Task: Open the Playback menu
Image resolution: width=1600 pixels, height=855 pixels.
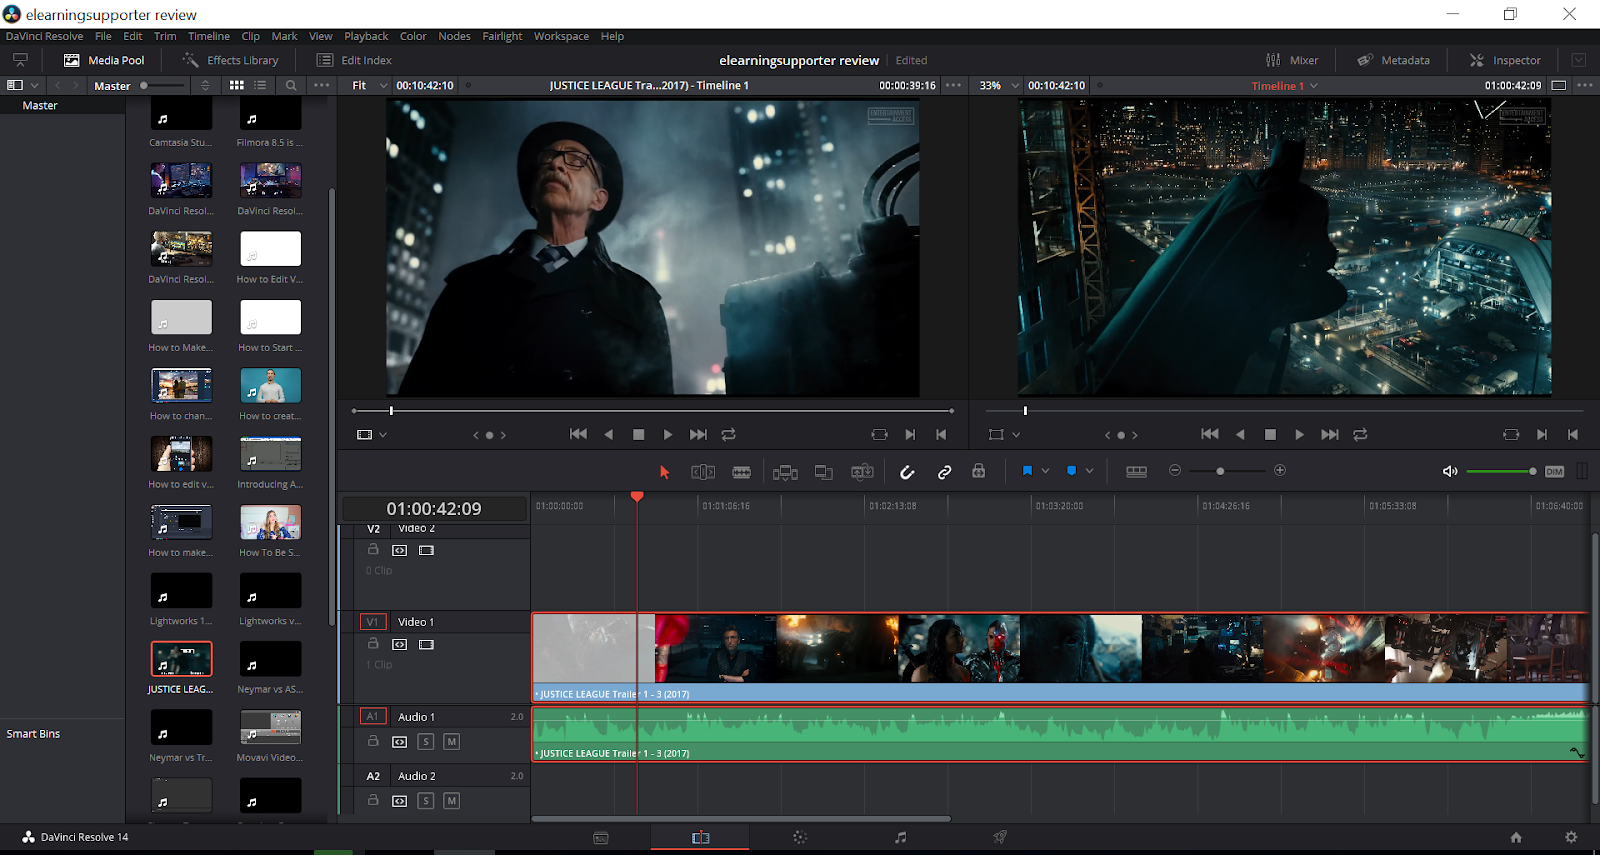Action: (366, 36)
